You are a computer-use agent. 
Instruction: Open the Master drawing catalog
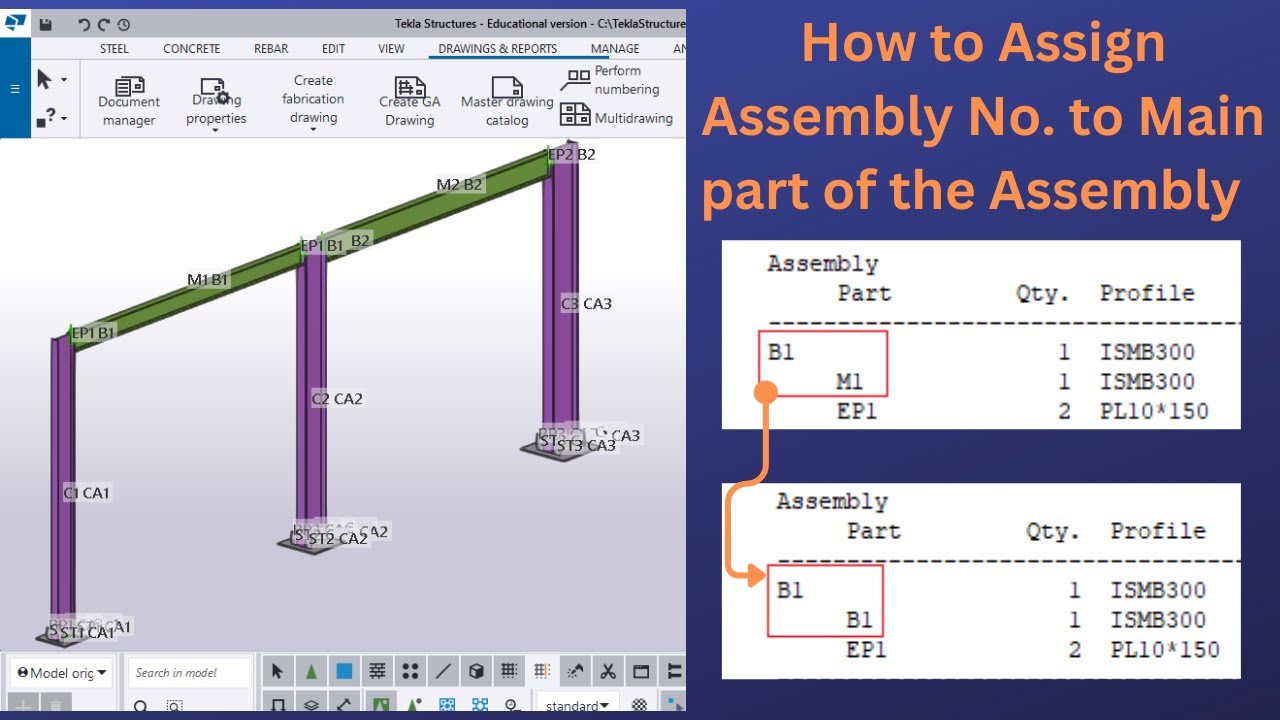[507, 102]
